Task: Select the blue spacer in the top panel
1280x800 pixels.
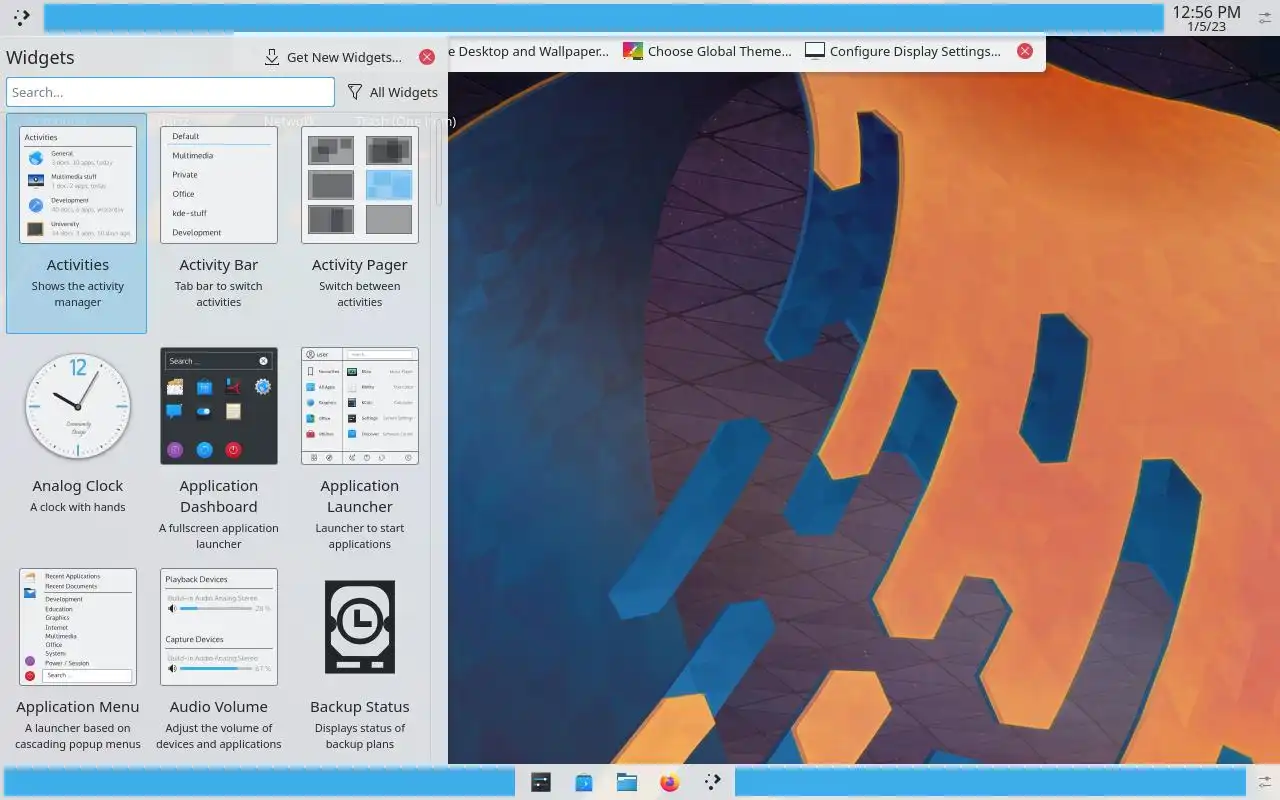Action: coord(604,17)
